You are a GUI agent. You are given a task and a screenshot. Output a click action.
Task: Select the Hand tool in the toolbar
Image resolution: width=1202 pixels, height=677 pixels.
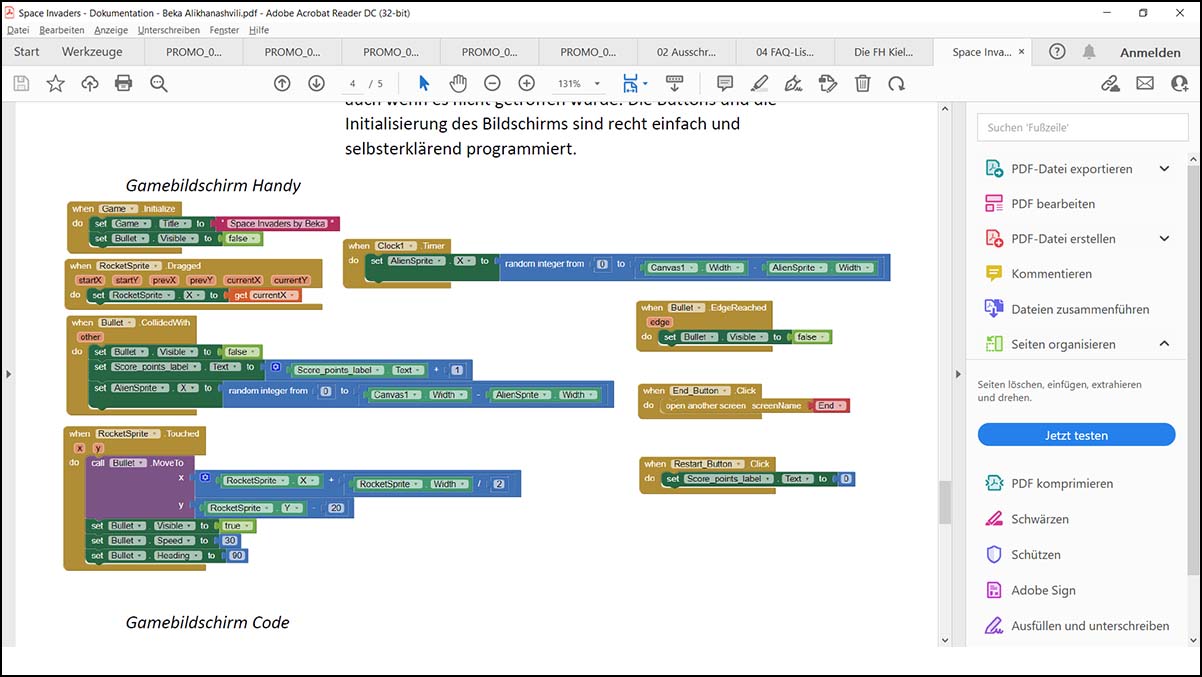tap(458, 83)
